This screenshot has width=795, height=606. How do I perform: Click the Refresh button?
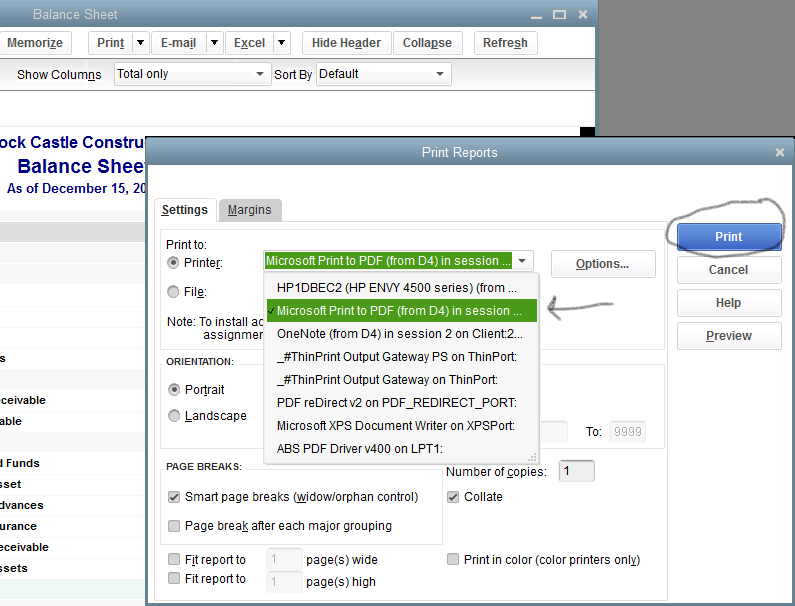pyautogui.click(x=505, y=43)
